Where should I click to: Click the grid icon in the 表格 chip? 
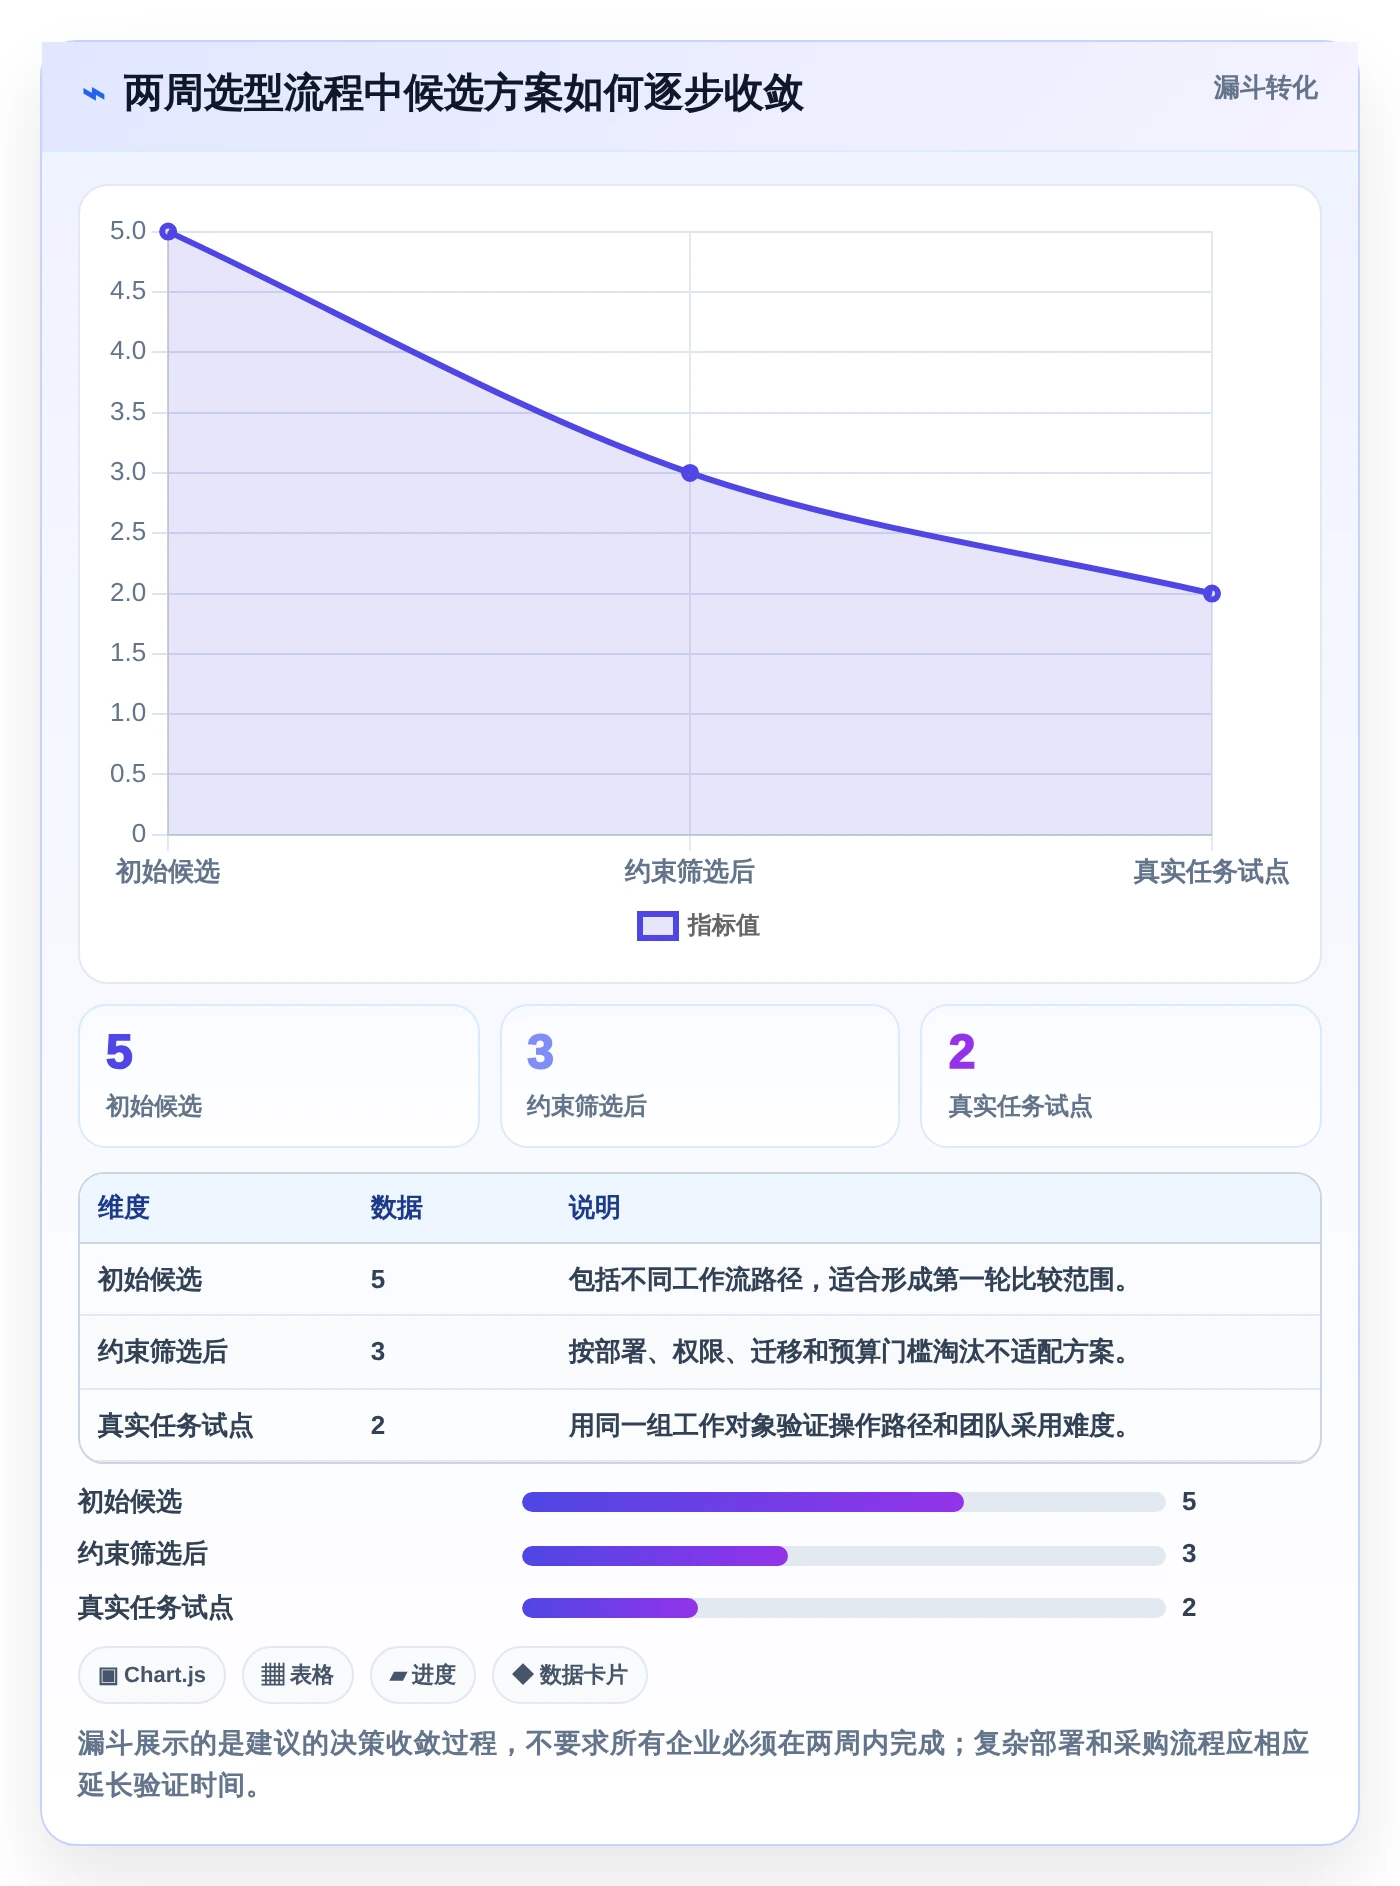273,1675
